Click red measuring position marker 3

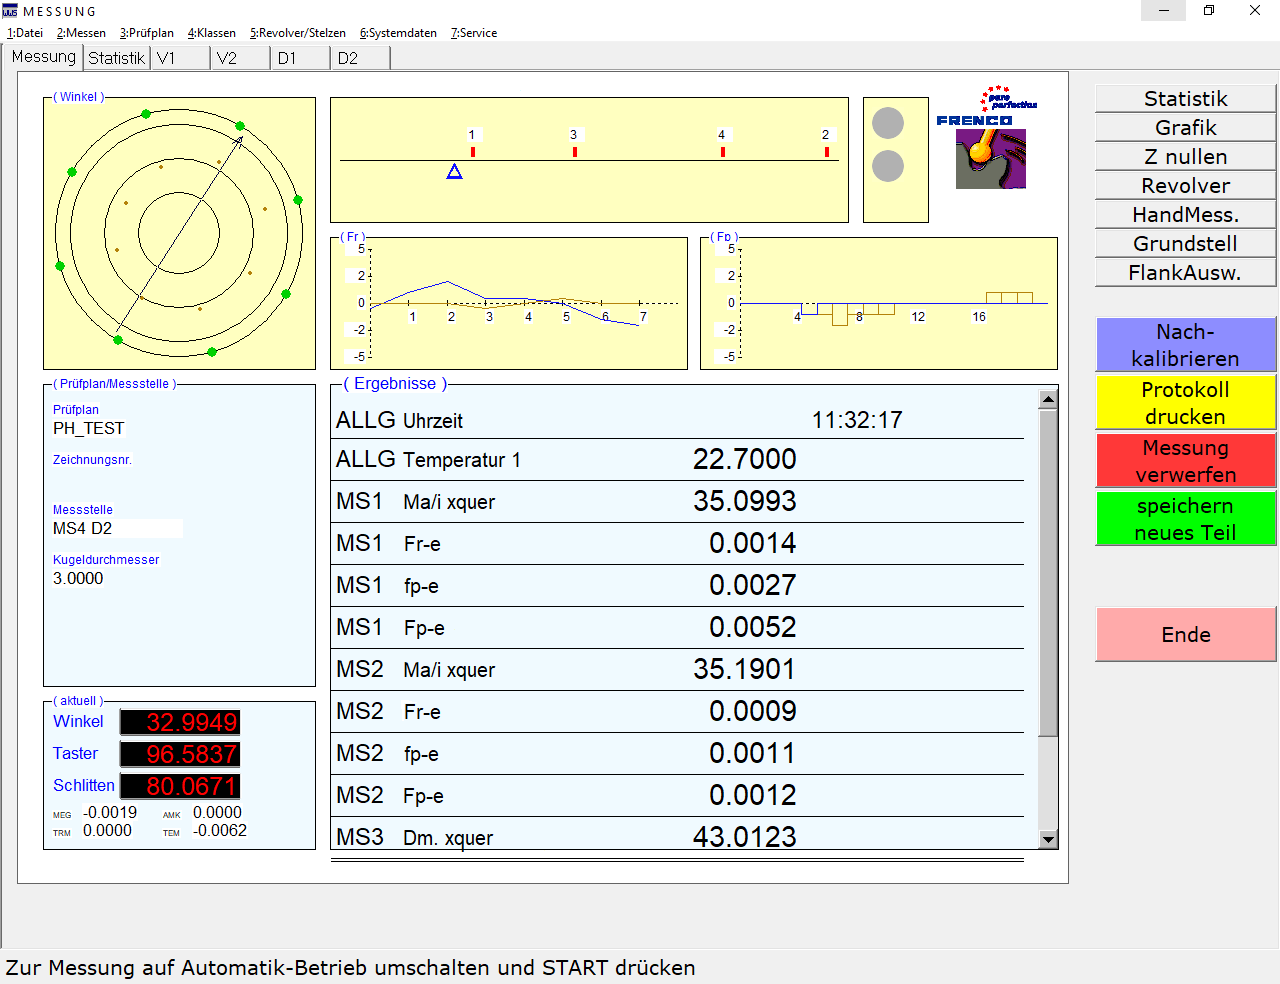coord(575,152)
